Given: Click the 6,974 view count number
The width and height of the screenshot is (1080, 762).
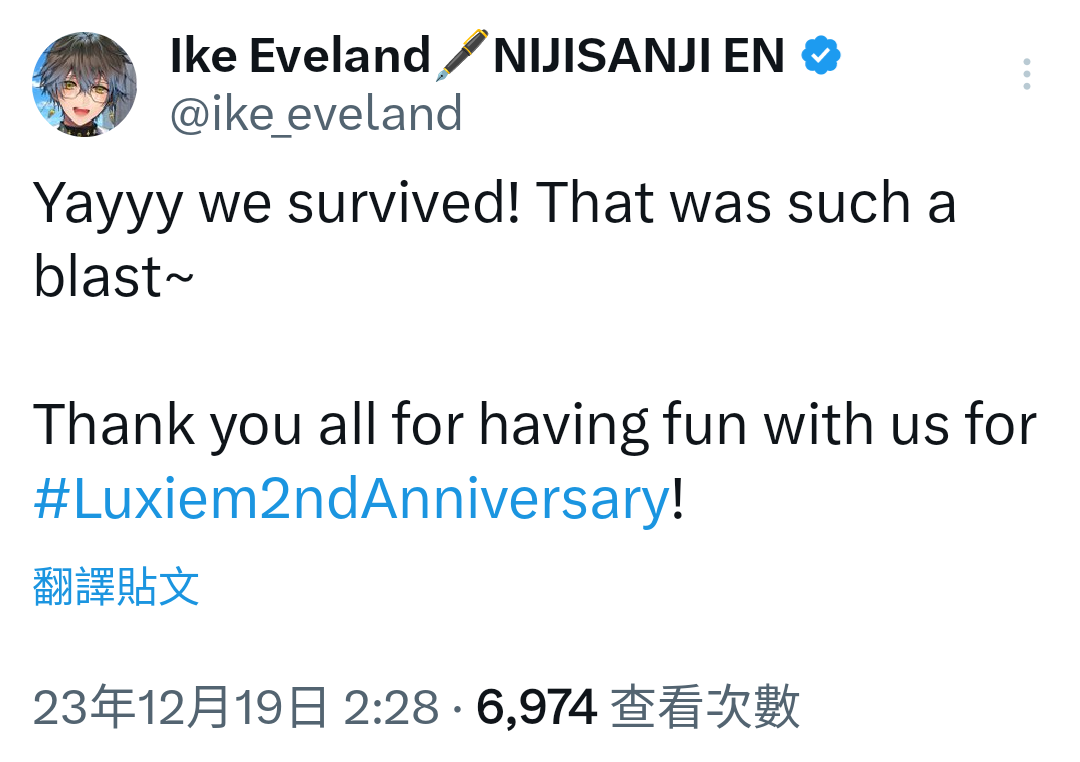Looking at the screenshot, I should point(536,708).
